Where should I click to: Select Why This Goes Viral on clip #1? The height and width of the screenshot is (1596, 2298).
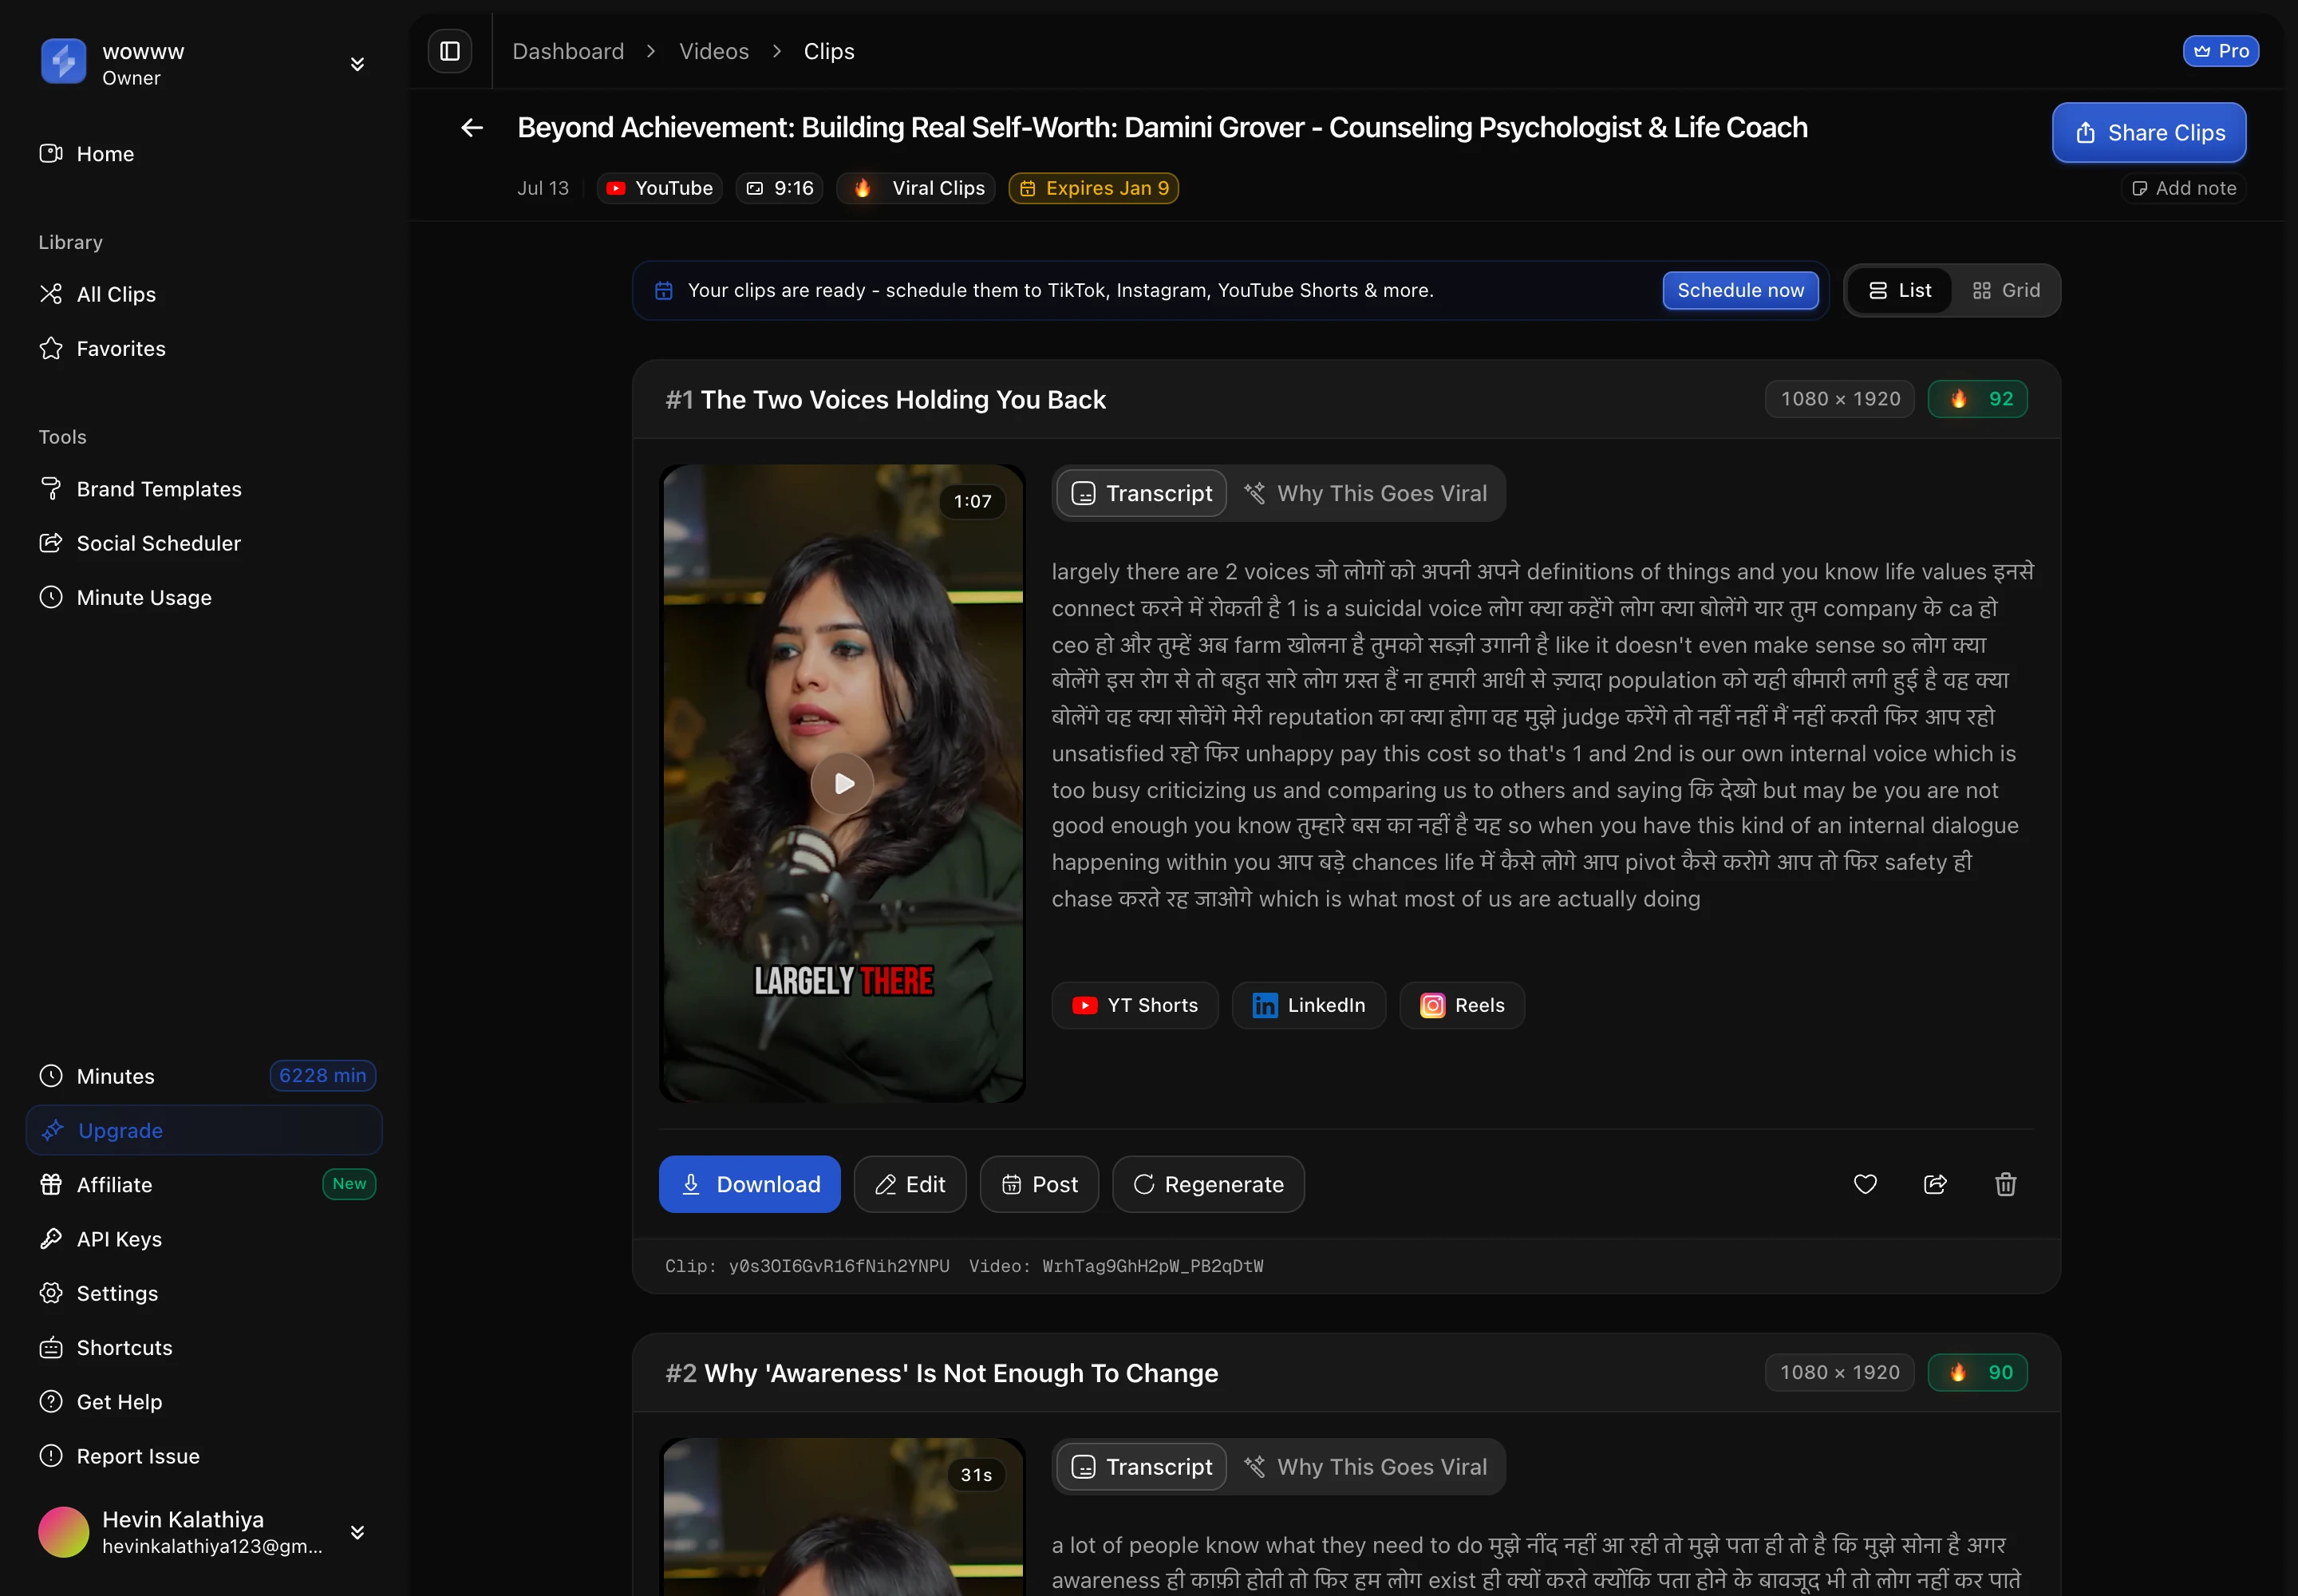tap(1366, 493)
